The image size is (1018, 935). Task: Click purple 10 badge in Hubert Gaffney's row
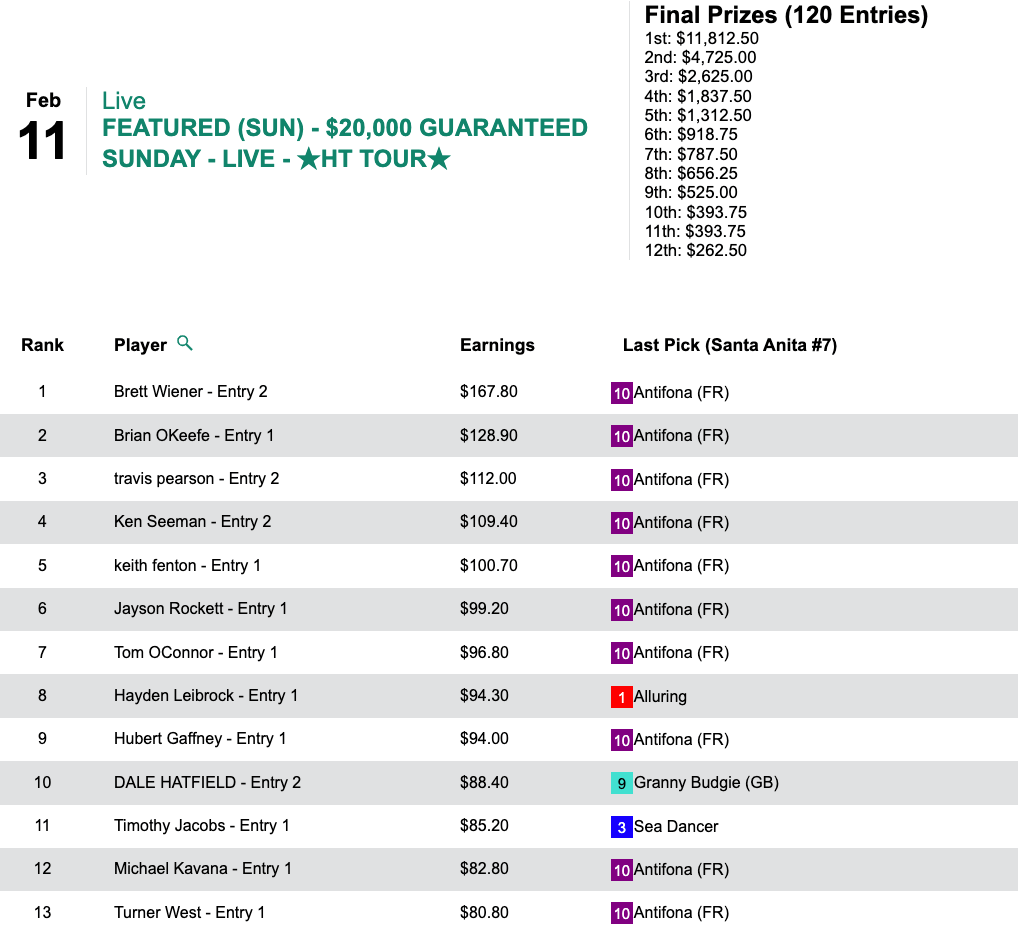tap(621, 740)
